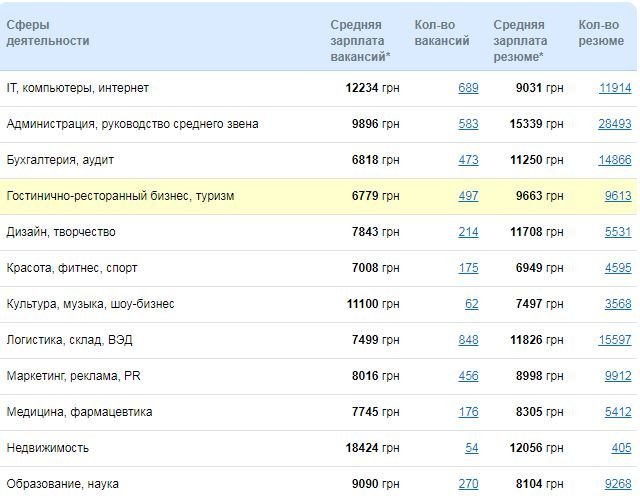
Task: Open the 62 vacancies link for Культура
Action: [x=472, y=304]
